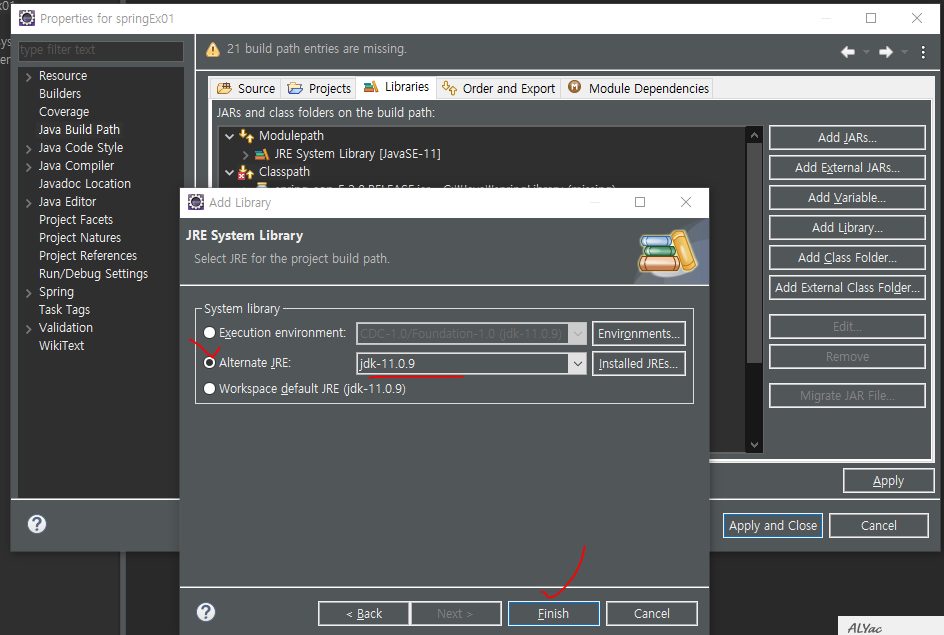The image size is (944, 635).
Task: Click Add External JARs... button
Action: 847,167
